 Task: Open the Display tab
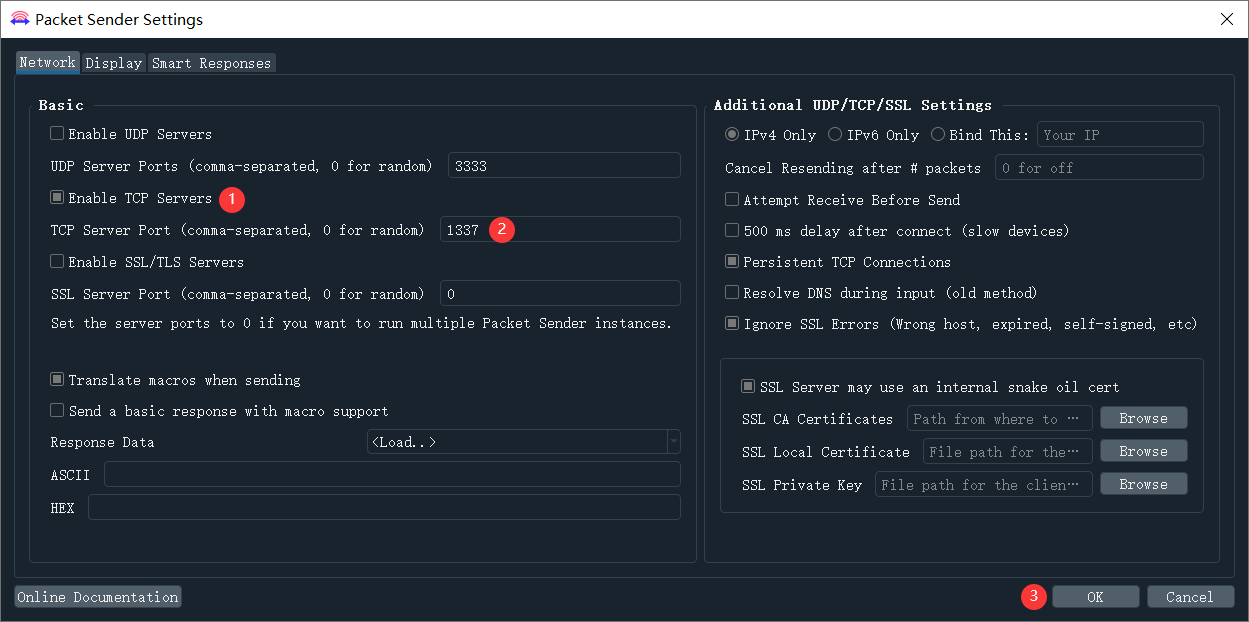114,63
